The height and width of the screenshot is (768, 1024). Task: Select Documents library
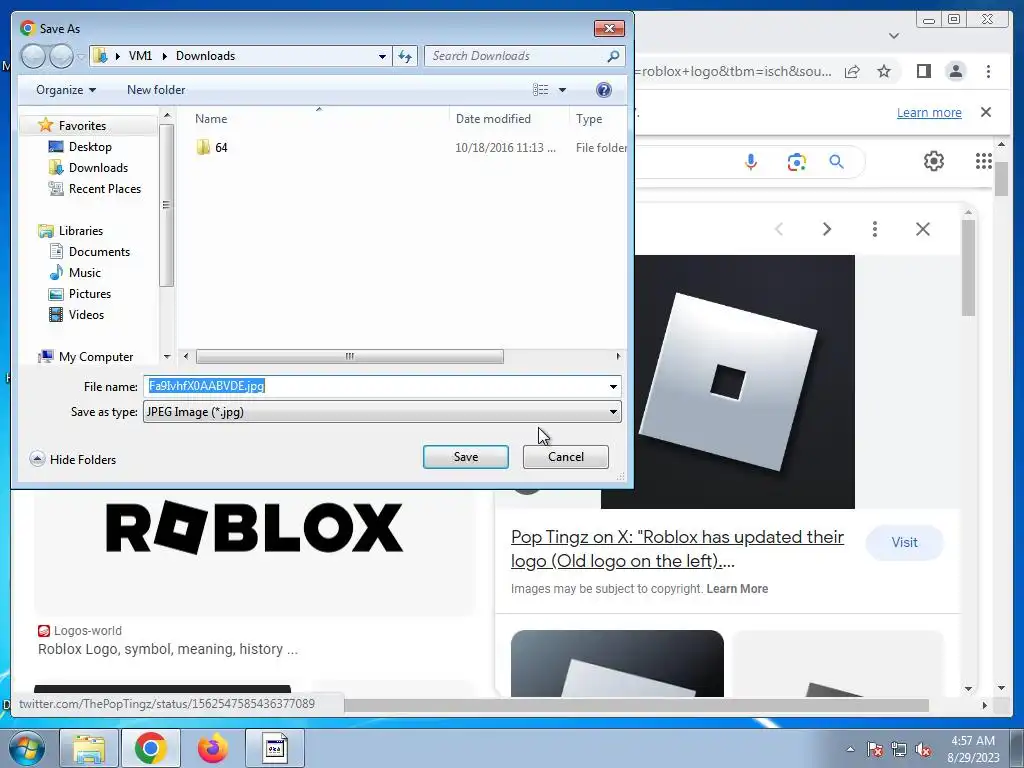click(99, 251)
